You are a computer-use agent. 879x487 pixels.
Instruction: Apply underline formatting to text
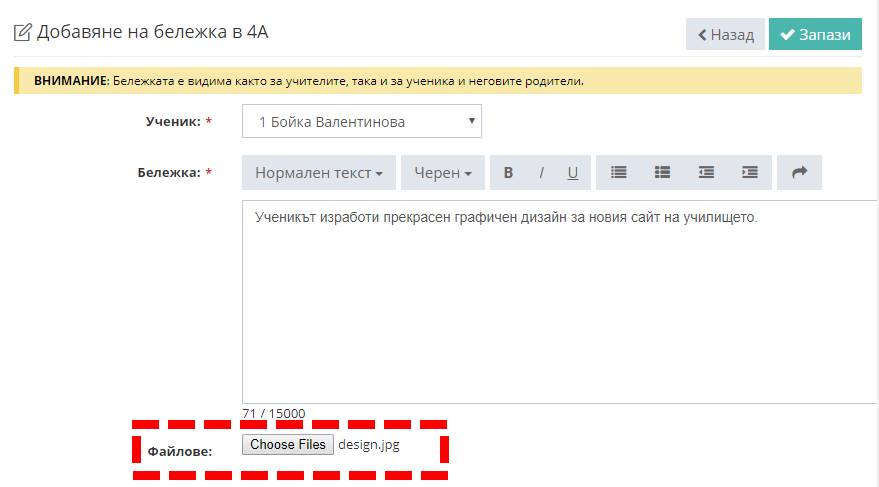[573, 173]
